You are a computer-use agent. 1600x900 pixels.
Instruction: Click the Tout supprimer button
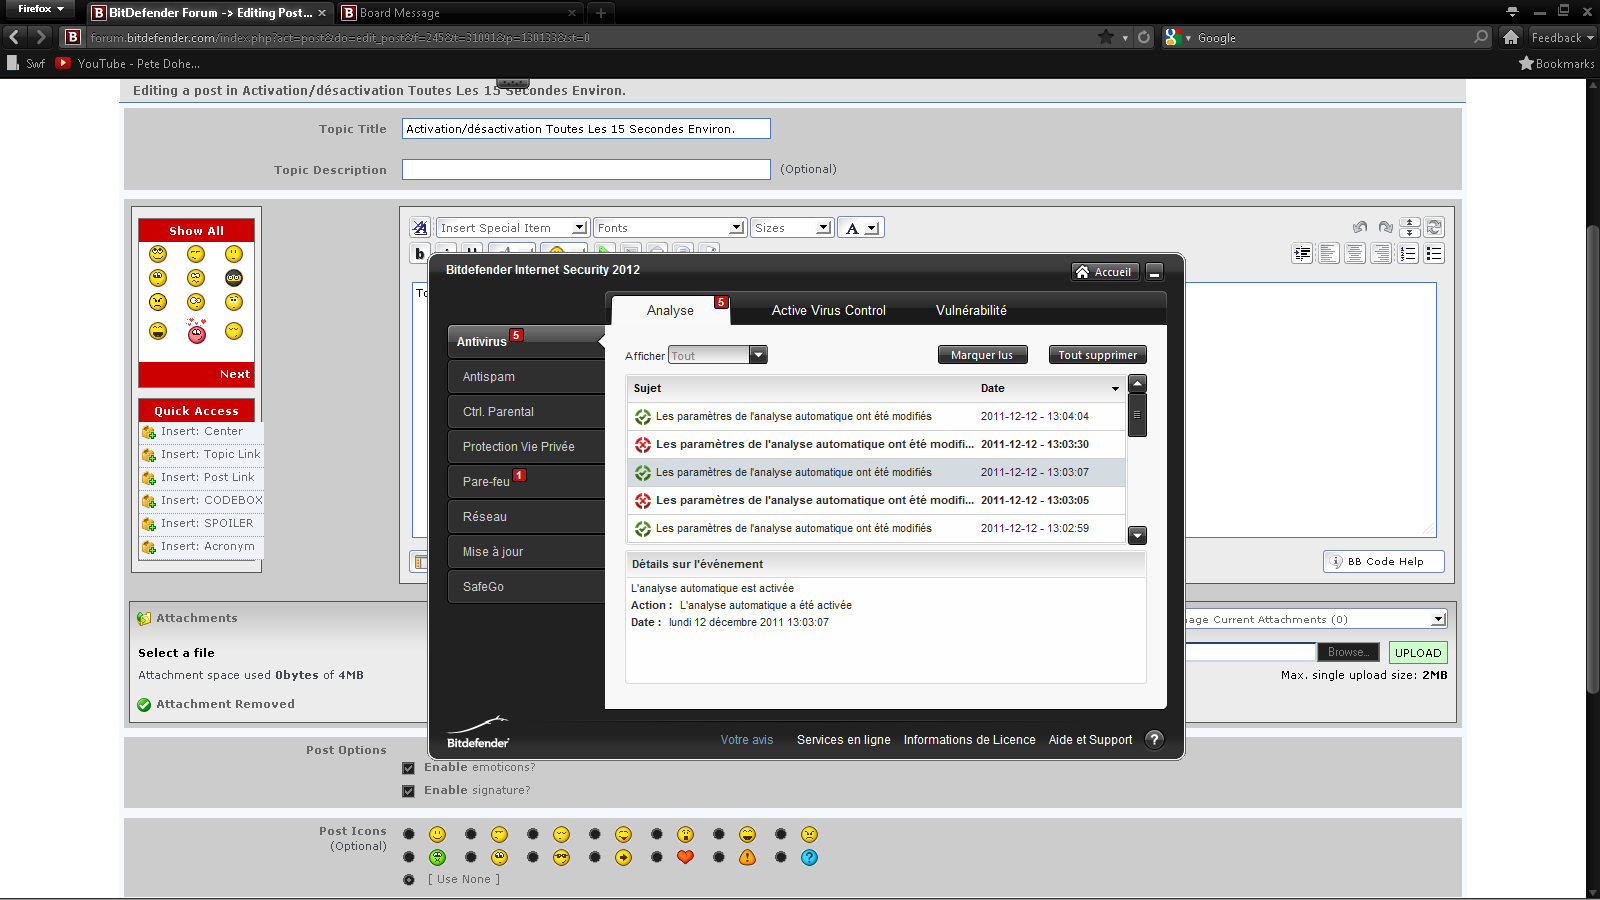[1097, 355]
